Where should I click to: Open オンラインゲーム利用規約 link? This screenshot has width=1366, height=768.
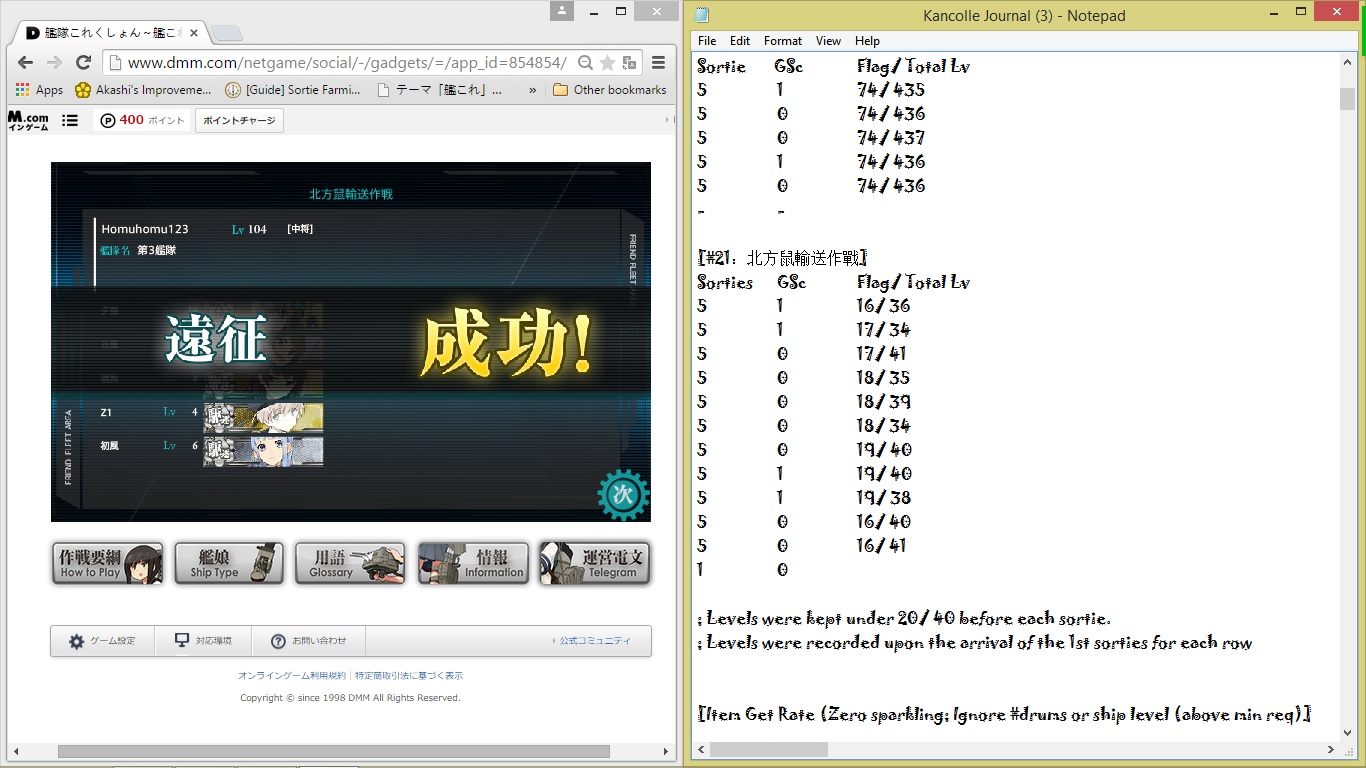click(x=292, y=676)
